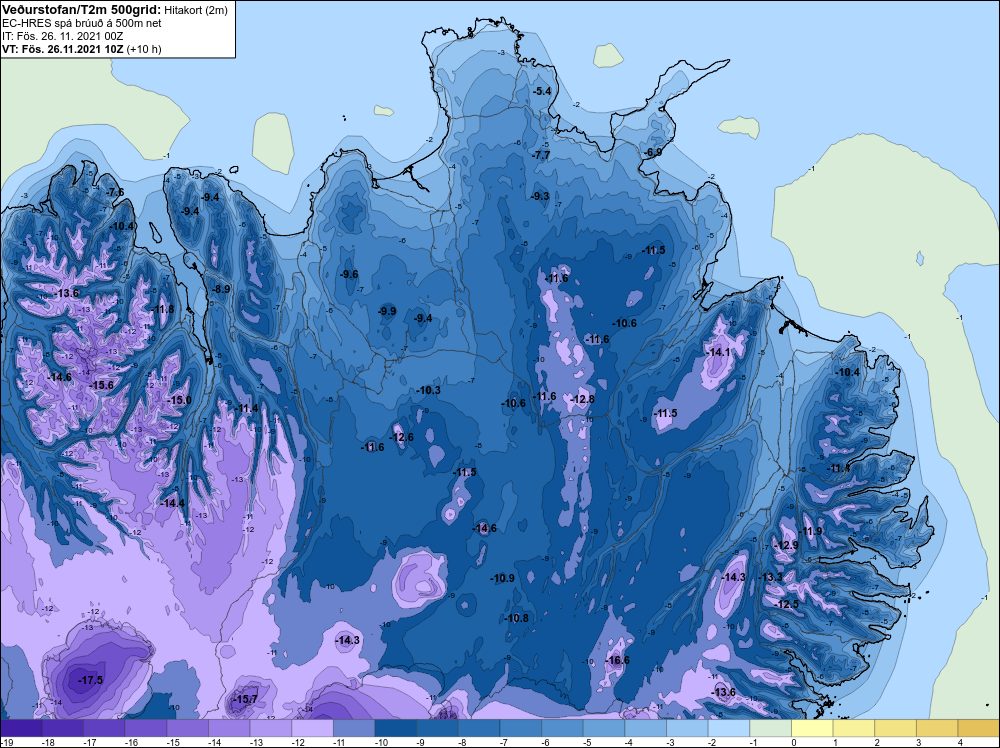Click the -12.8 temperature reading
The image size is (1000, 748).
[x=582, y=399]
